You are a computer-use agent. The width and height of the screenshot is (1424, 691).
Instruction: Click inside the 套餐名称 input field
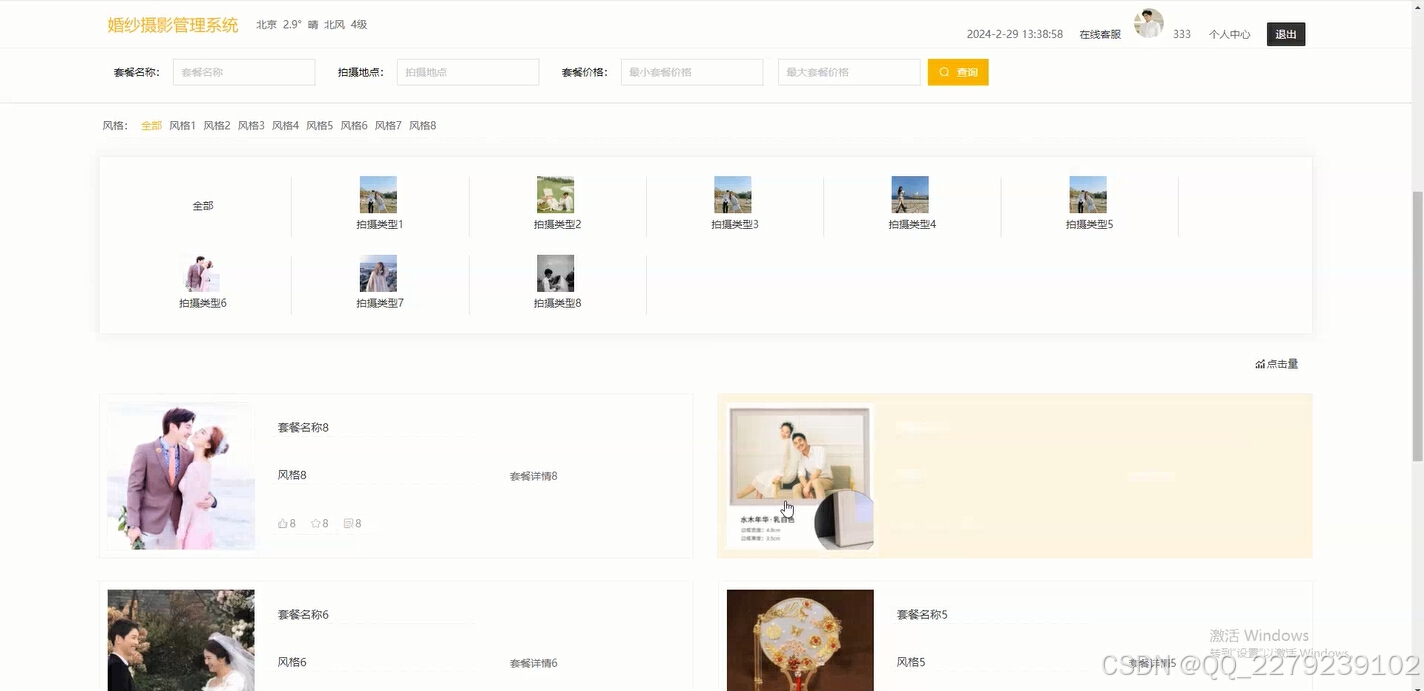coord(243,71)
